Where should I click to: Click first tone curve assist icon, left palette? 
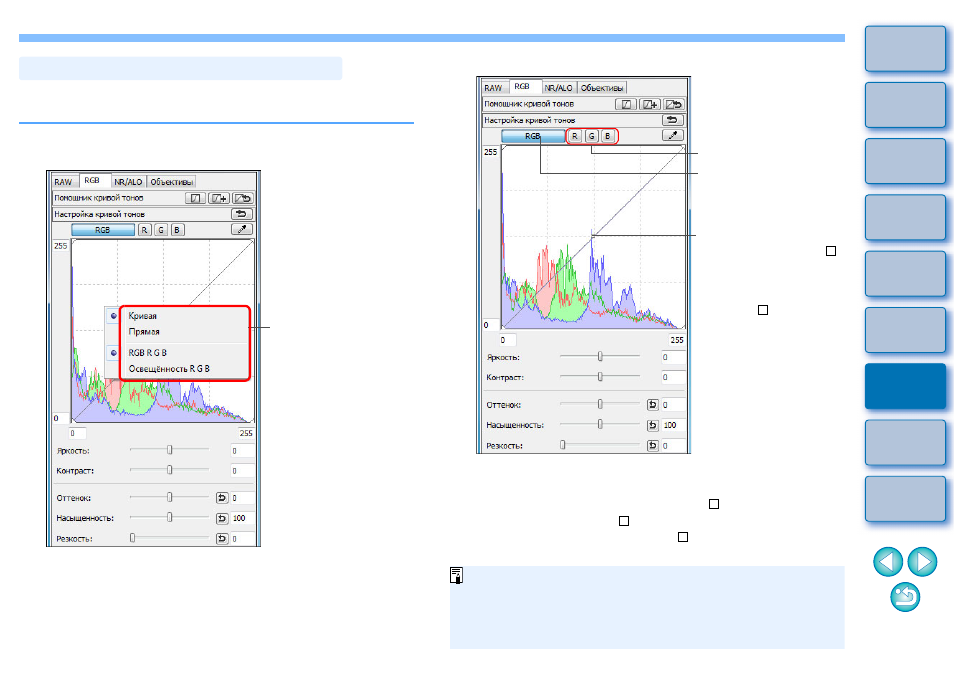[195, 198]
